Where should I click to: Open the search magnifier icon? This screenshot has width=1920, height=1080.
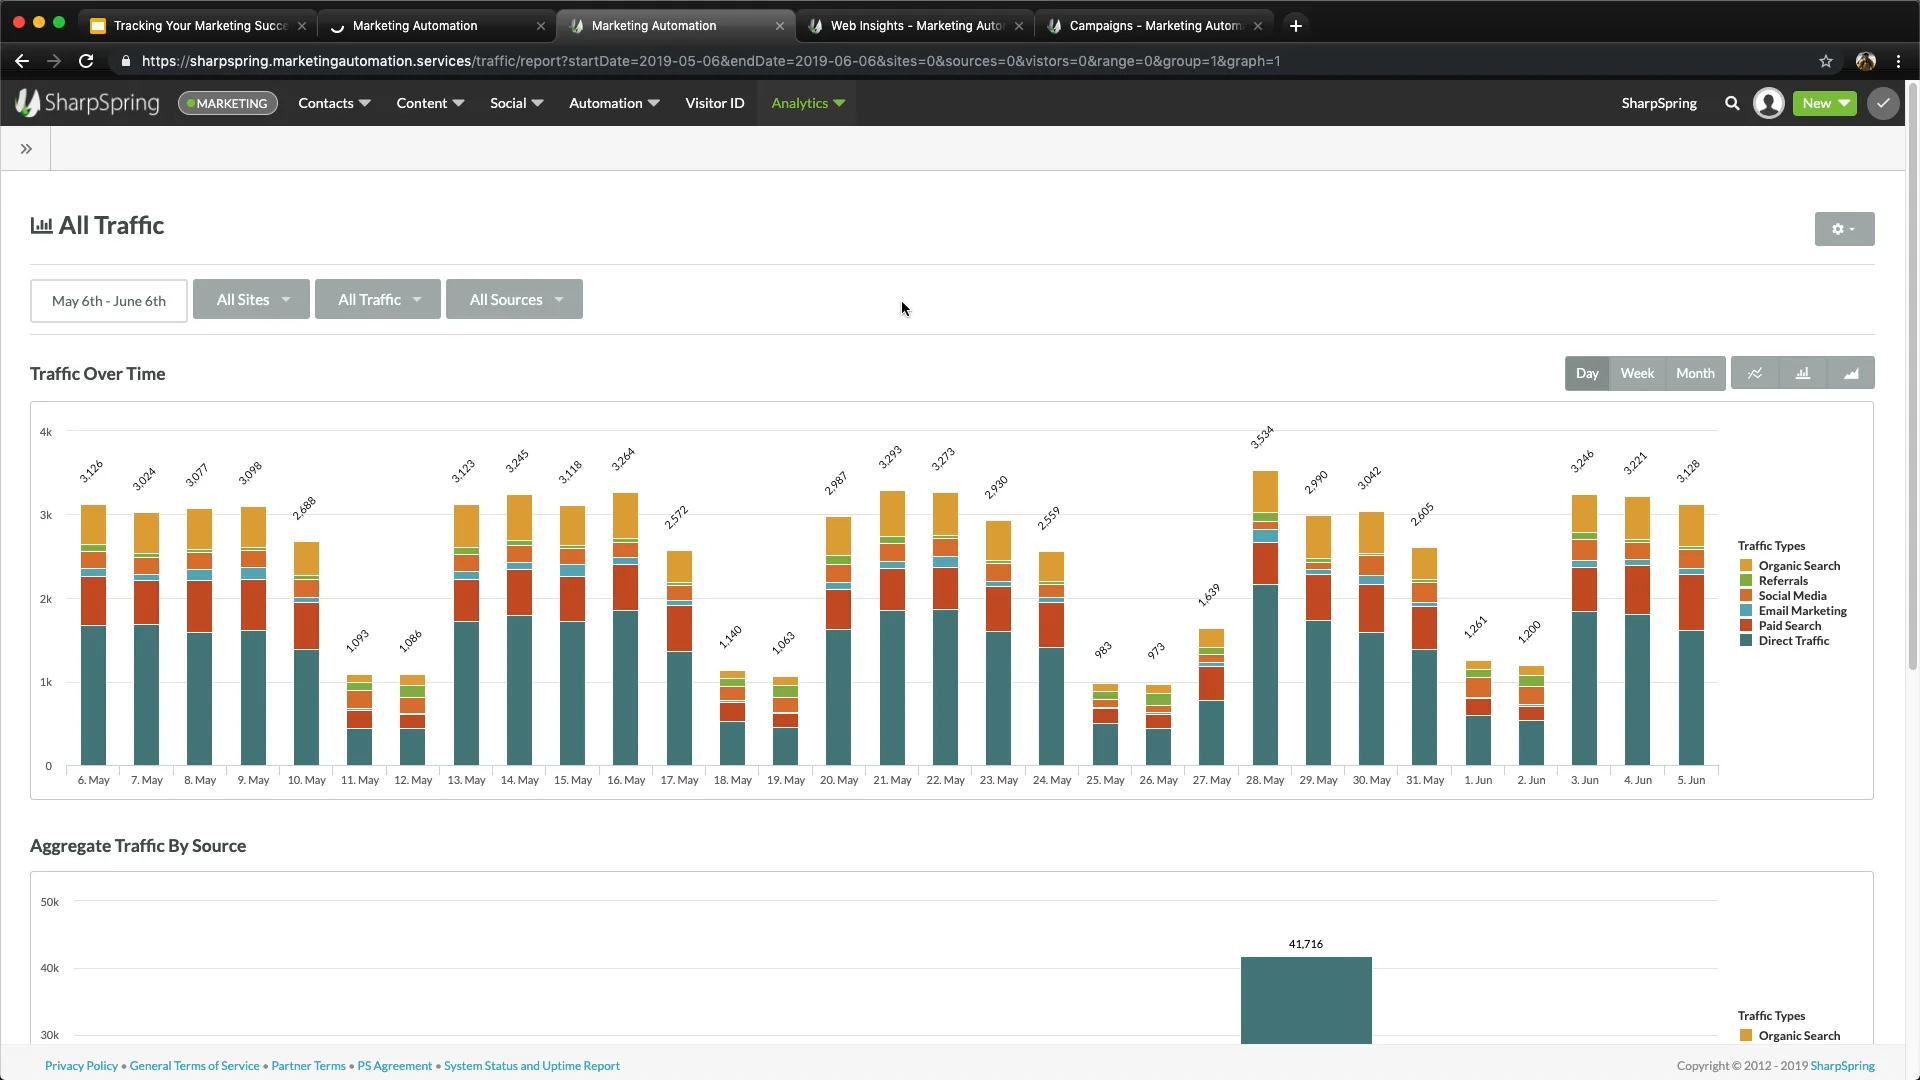[1732, 103]
